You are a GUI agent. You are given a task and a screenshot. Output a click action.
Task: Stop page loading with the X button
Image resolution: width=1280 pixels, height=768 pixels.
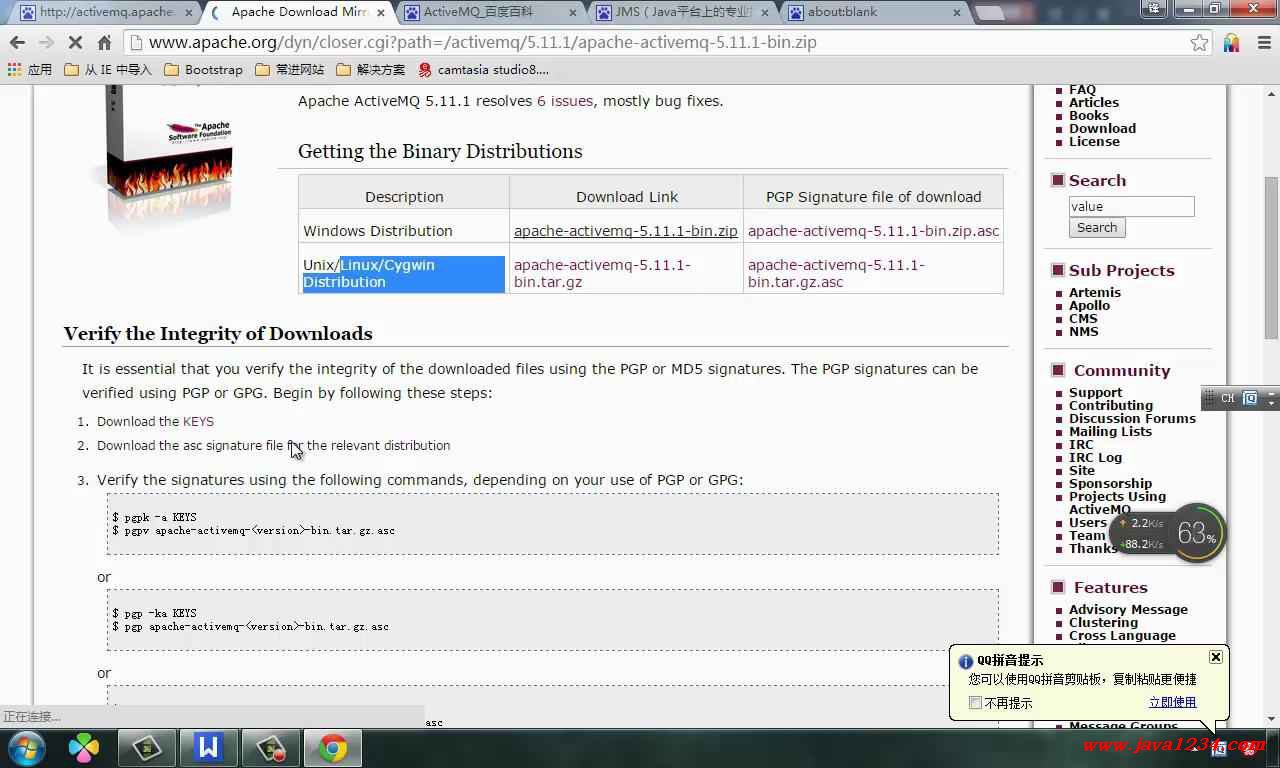click(x=76, y=43)
